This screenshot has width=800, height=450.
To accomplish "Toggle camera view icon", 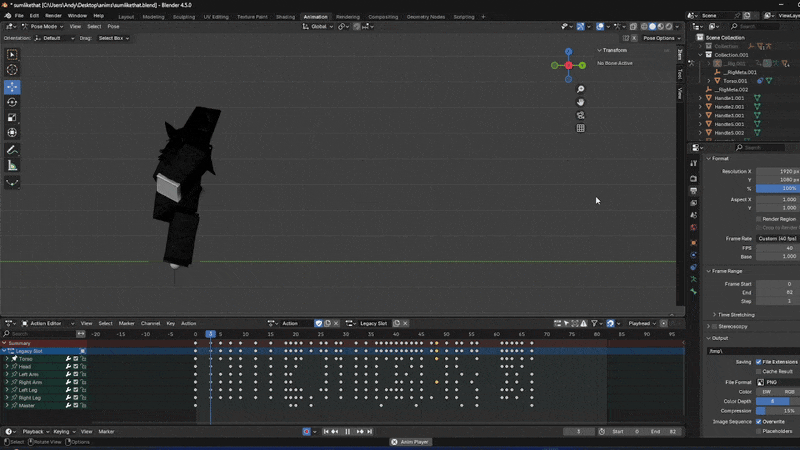I will pos(581,115).
